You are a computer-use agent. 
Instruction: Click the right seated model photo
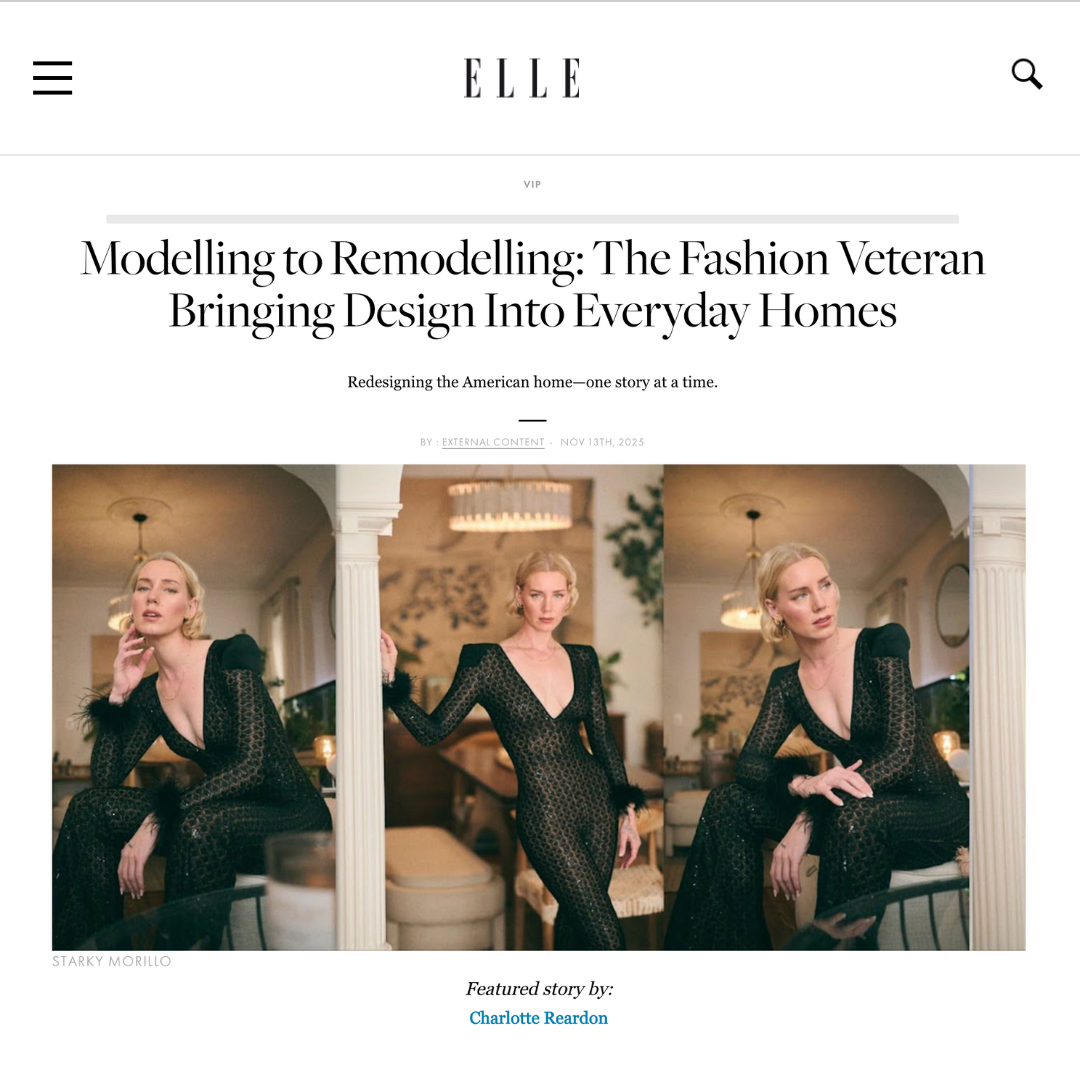[x=816, y=707]
